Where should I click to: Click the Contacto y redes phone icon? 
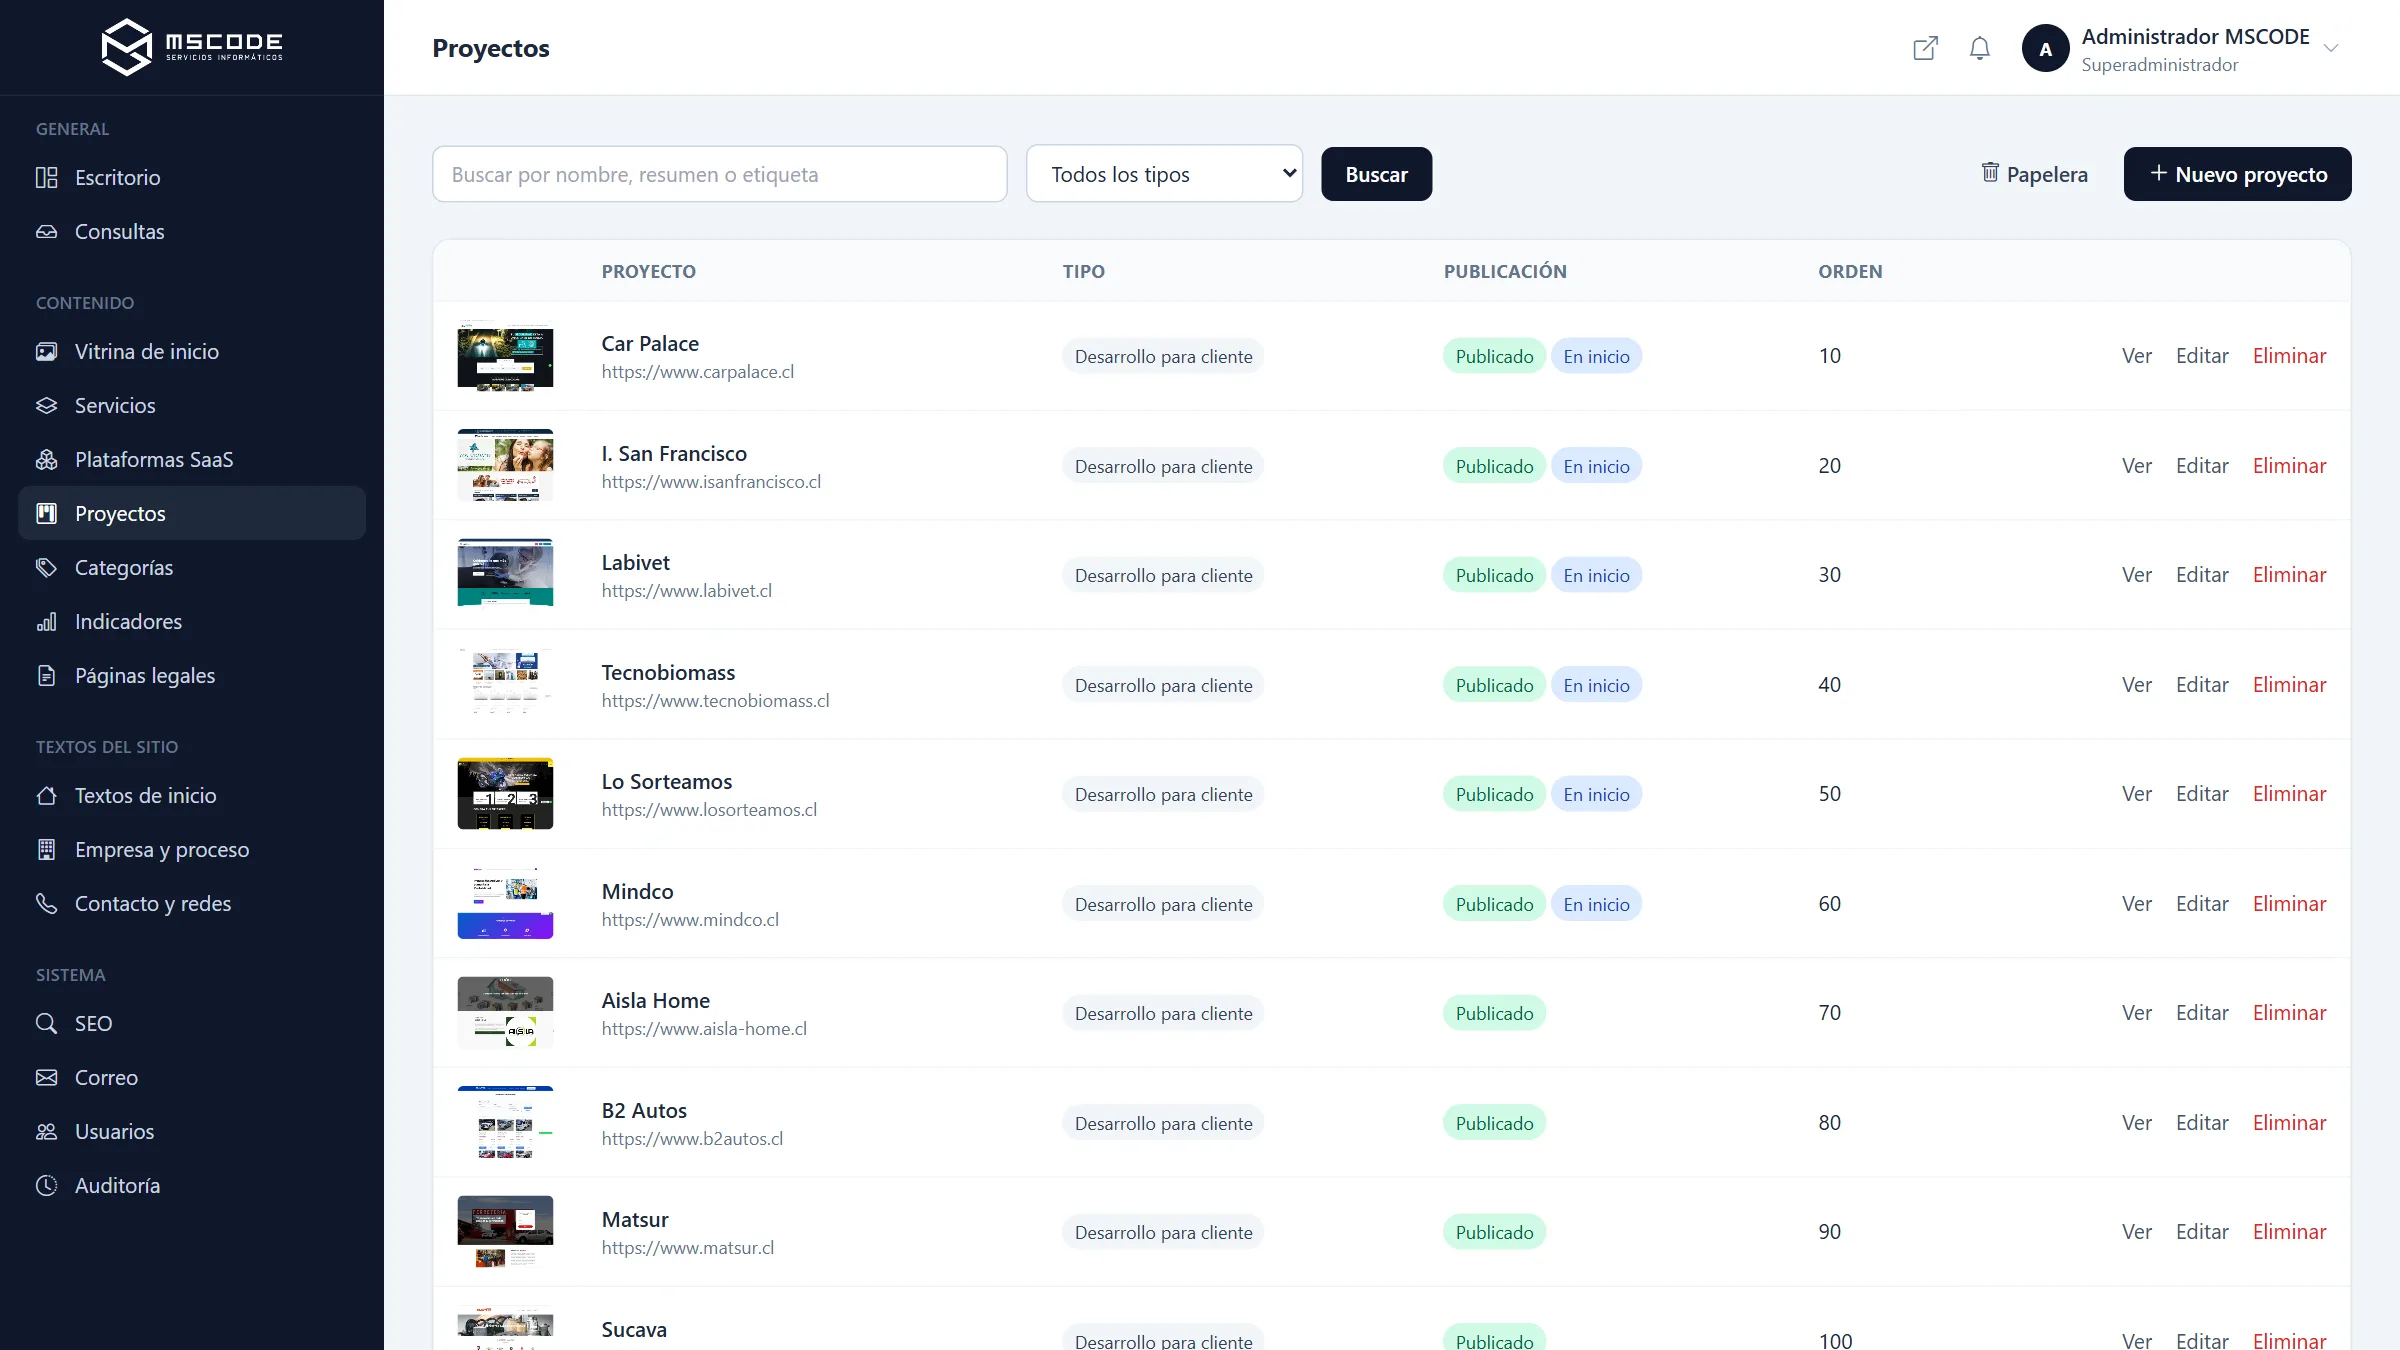click(47, 903)
